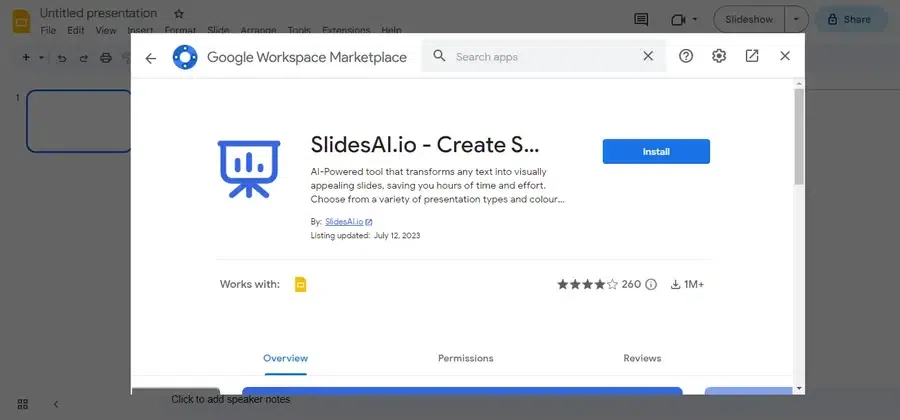The image size is (900, 420).
Task: Clear the search apps field
Action: coord(647,56)
